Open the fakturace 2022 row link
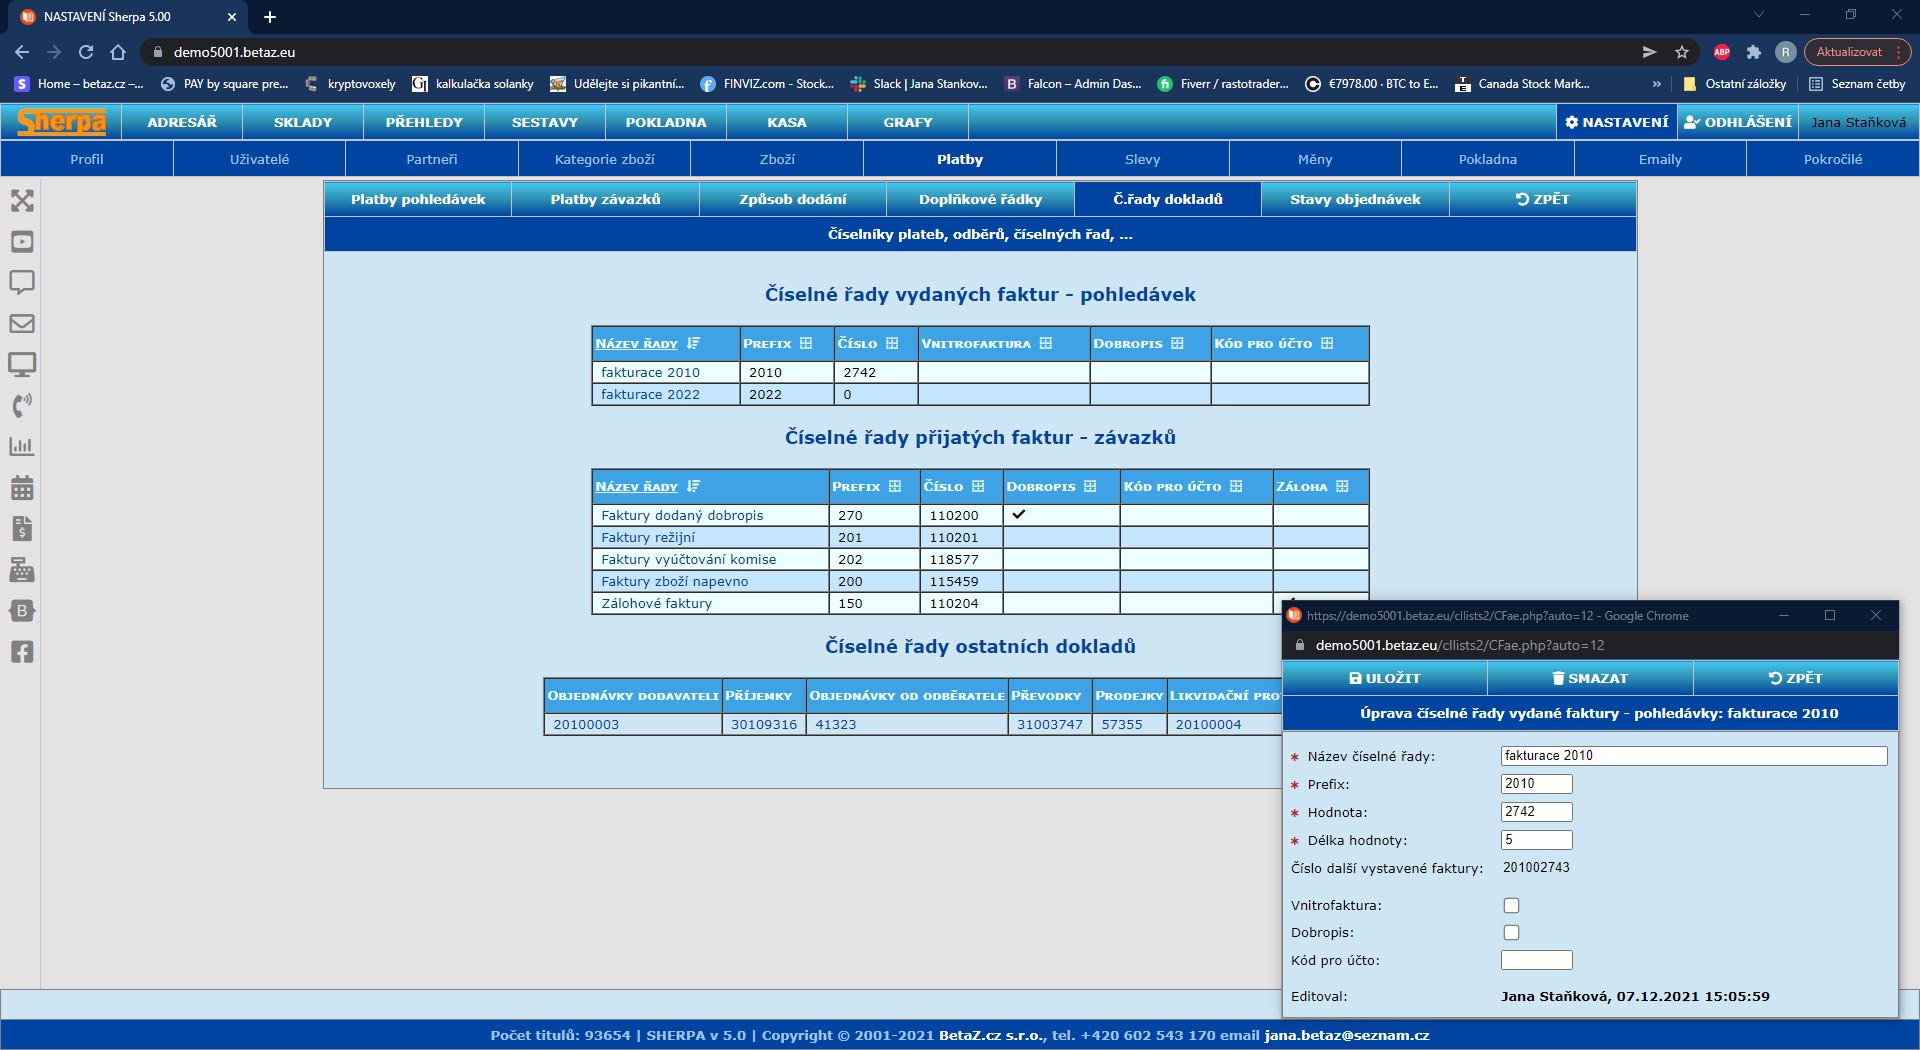The width and height of the screenshot is (1920, 1050). [x=650, y=394]
